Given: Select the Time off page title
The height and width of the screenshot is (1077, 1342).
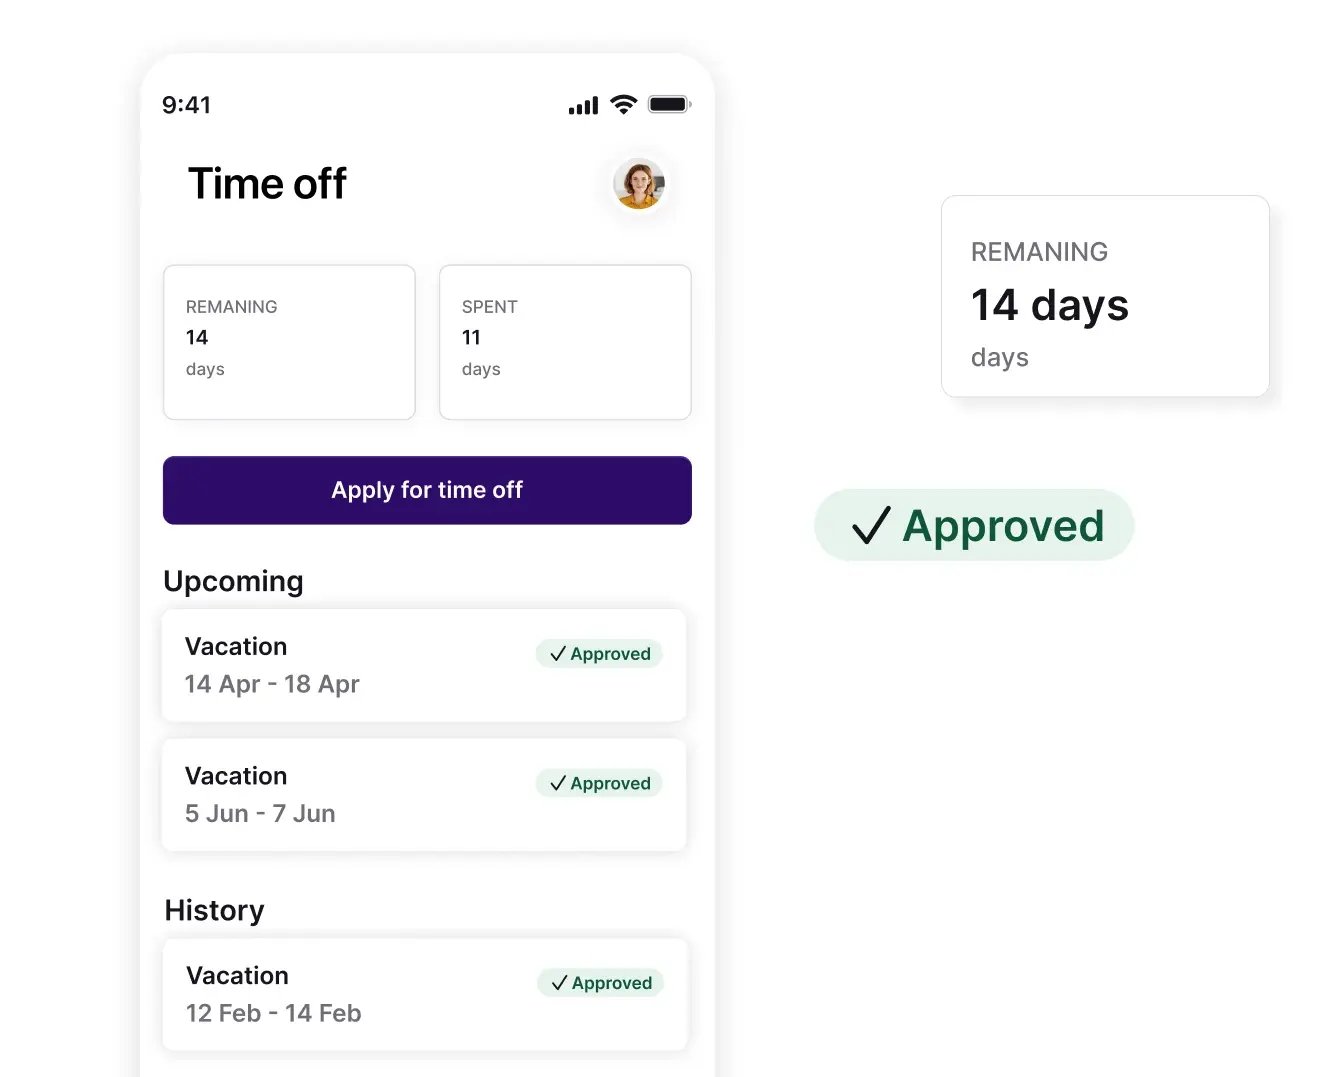Looking at the screenshot, I should pyautogui.click(x=266, y=183).
